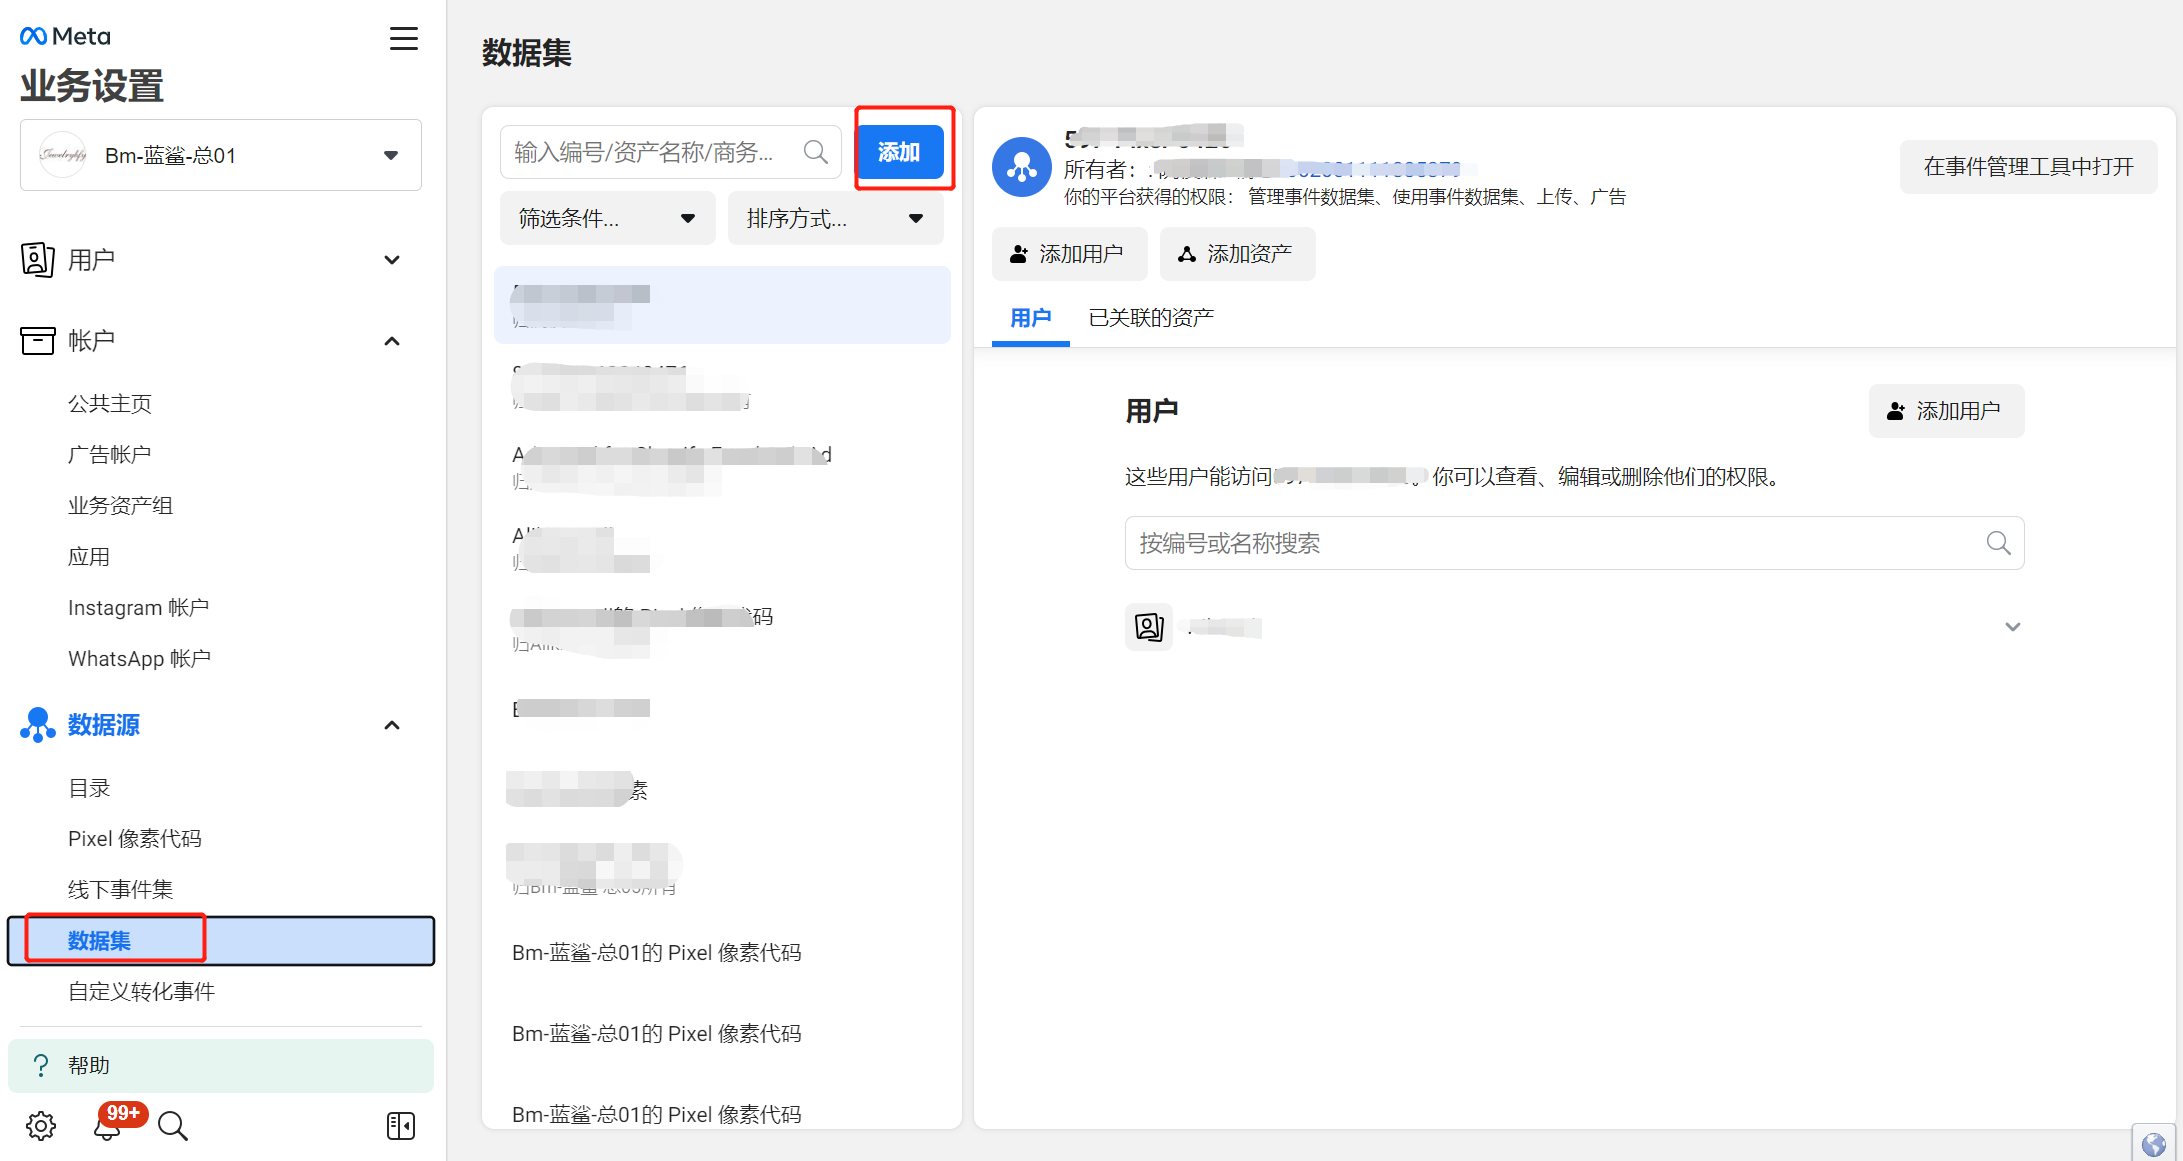Viewport: 2183px width, 1161px height.
Task: Open Instagram 帐户 in sidebar
Action: coord(138,608)
